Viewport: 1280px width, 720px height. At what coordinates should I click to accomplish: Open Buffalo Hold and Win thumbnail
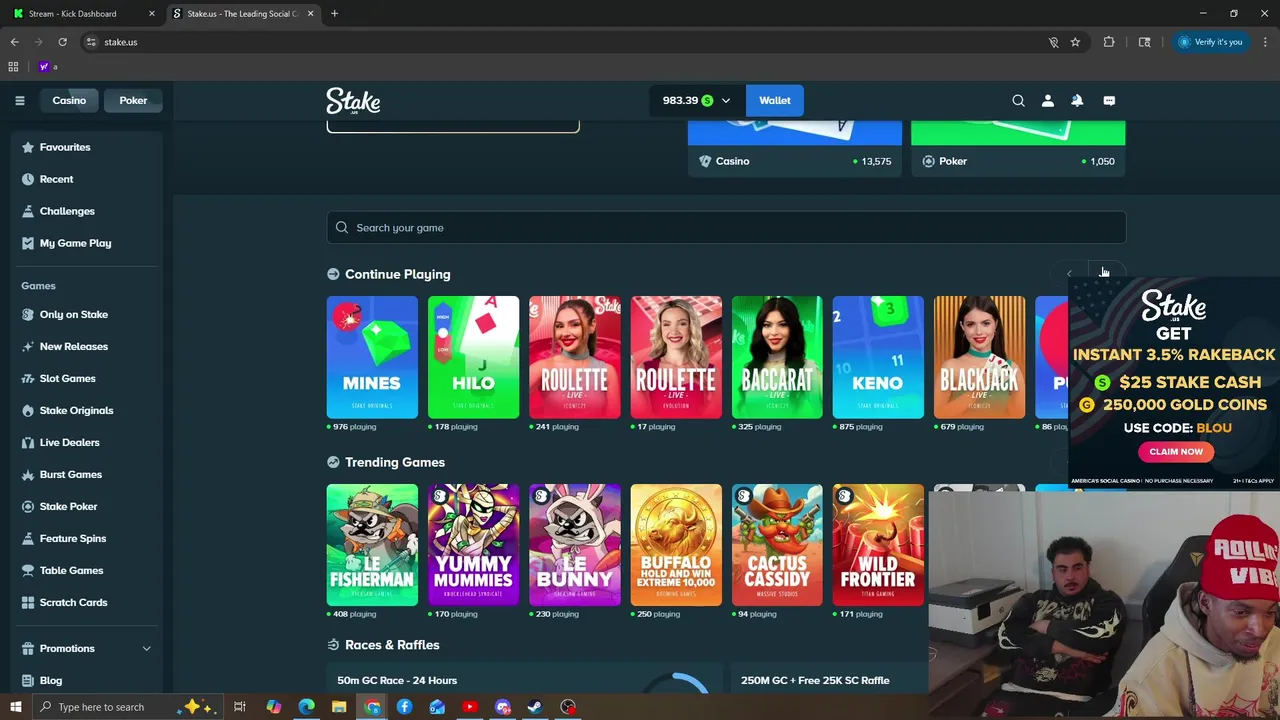click(676, 545)
